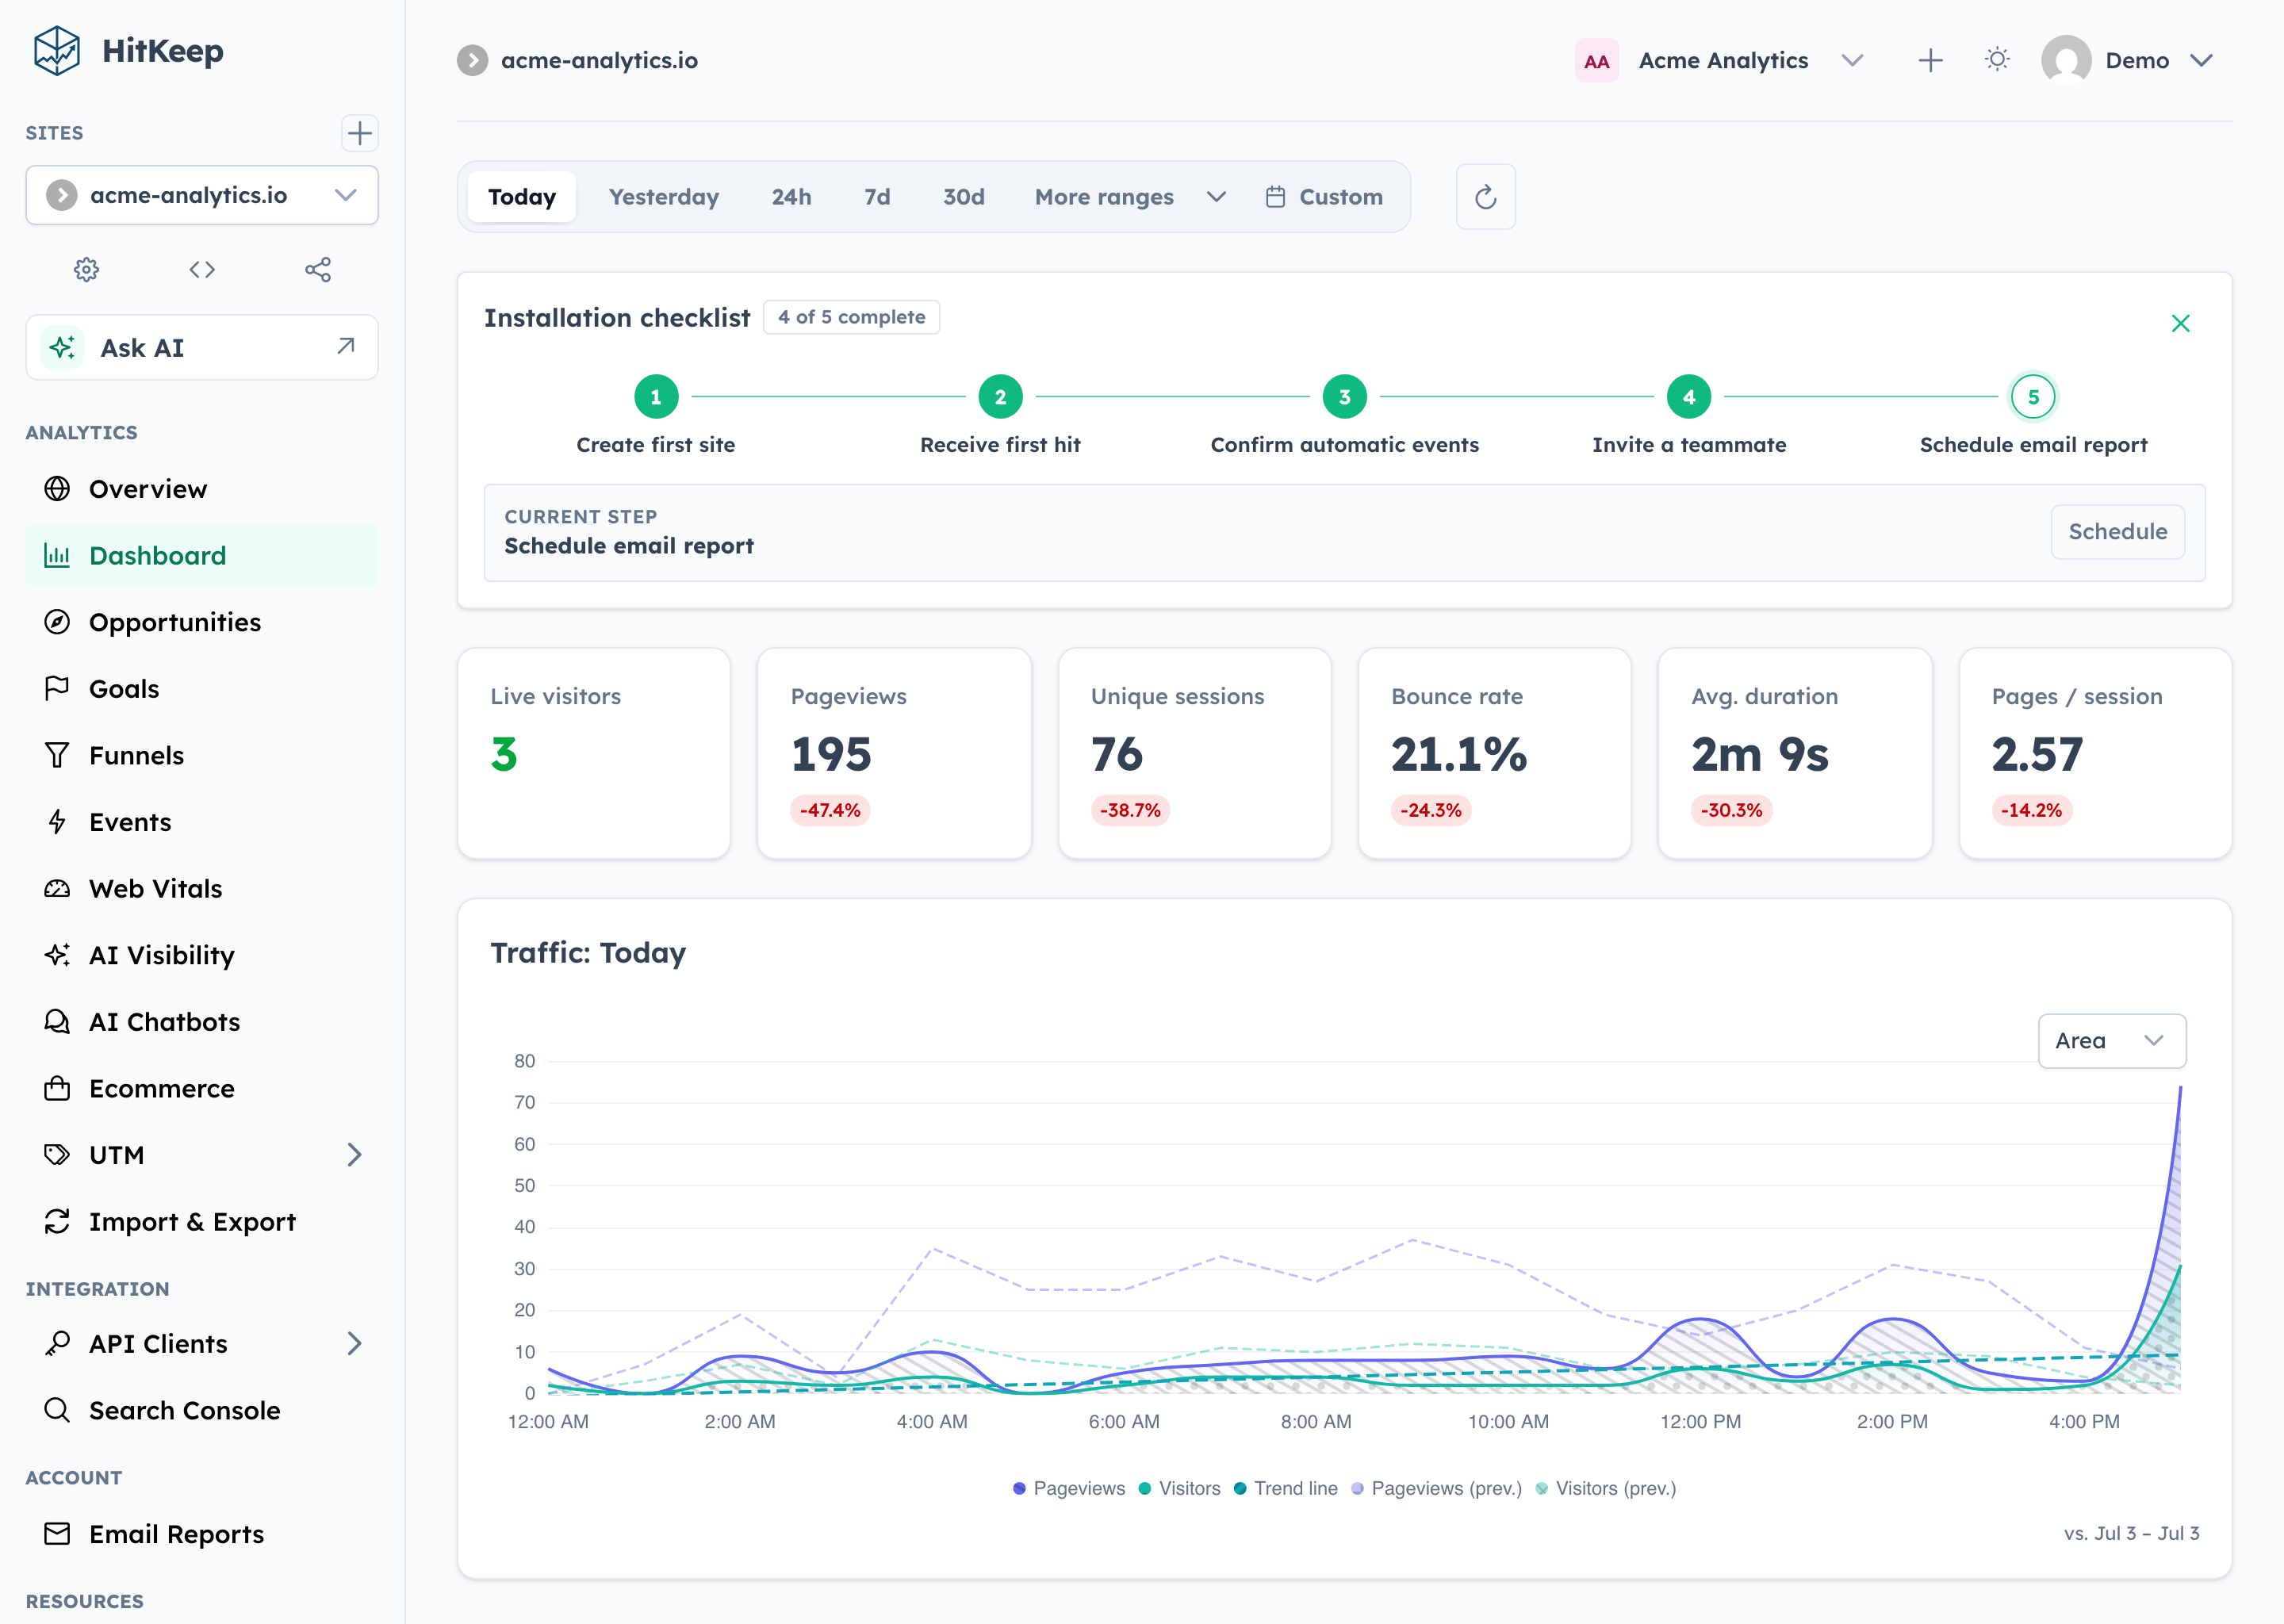The image size is (2284, 1624).
Task: Click step 1 Create first site circle
Action: coord(656,397)
